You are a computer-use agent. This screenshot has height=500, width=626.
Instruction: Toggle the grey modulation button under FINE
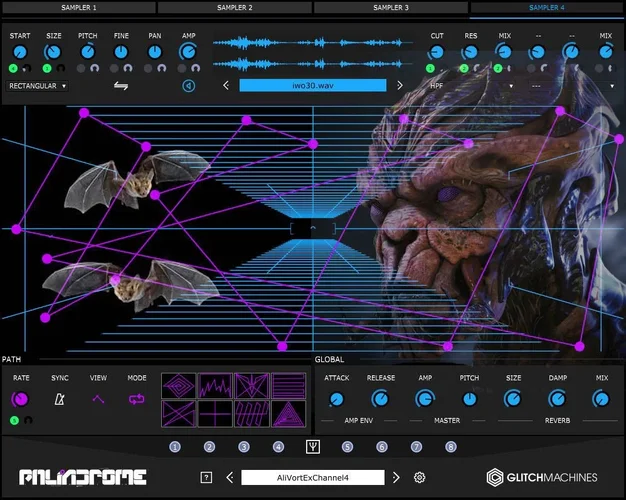[x=115, y=68]
